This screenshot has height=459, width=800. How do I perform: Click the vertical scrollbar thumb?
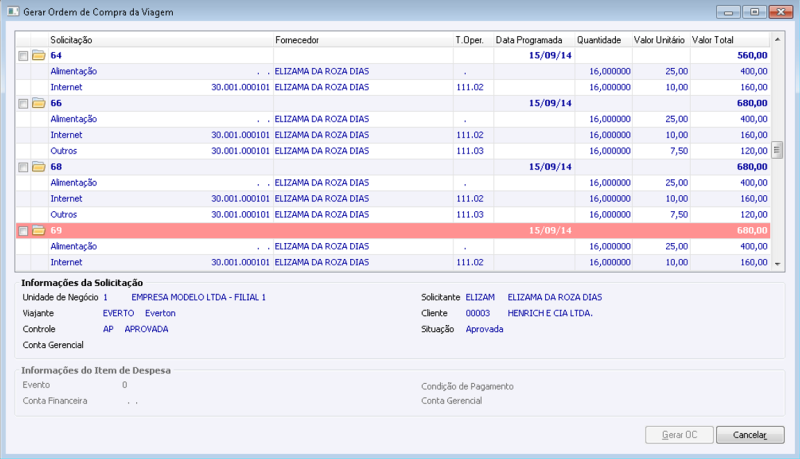click(777, 150)
